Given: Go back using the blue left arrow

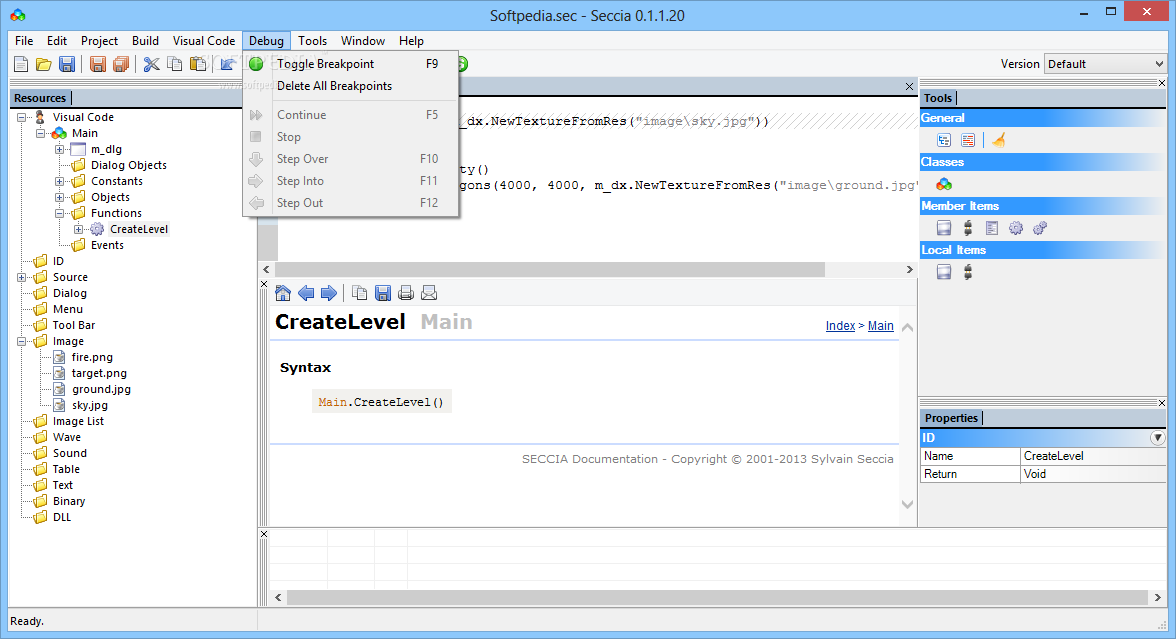Looking at the screenshot, I should 306,293.
